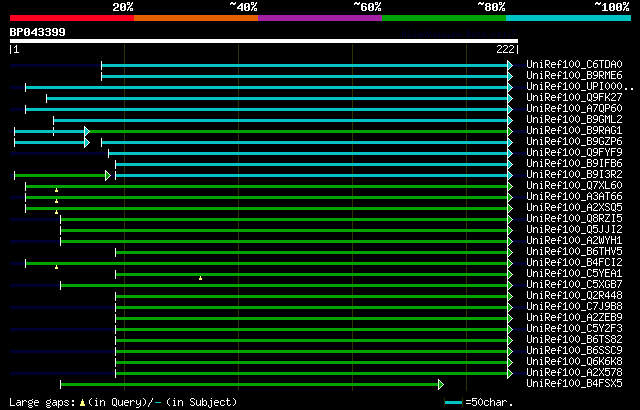
Task: Click arrowhead ending B9RAG1's short cyan segment
Action: click(x=87, y=131)
